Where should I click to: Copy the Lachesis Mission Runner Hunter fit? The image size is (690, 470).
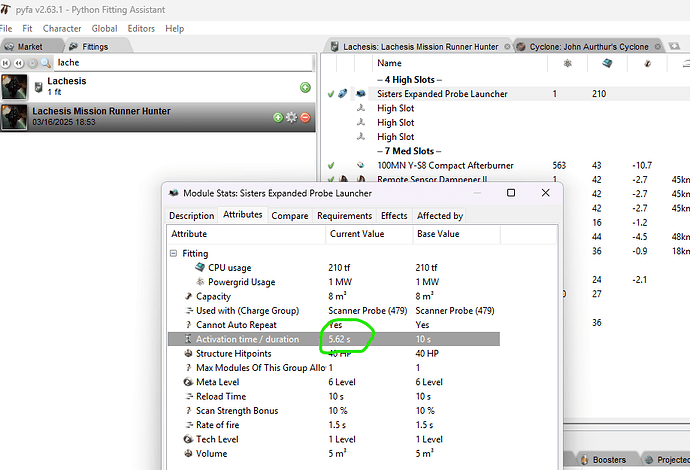[278, 118]
